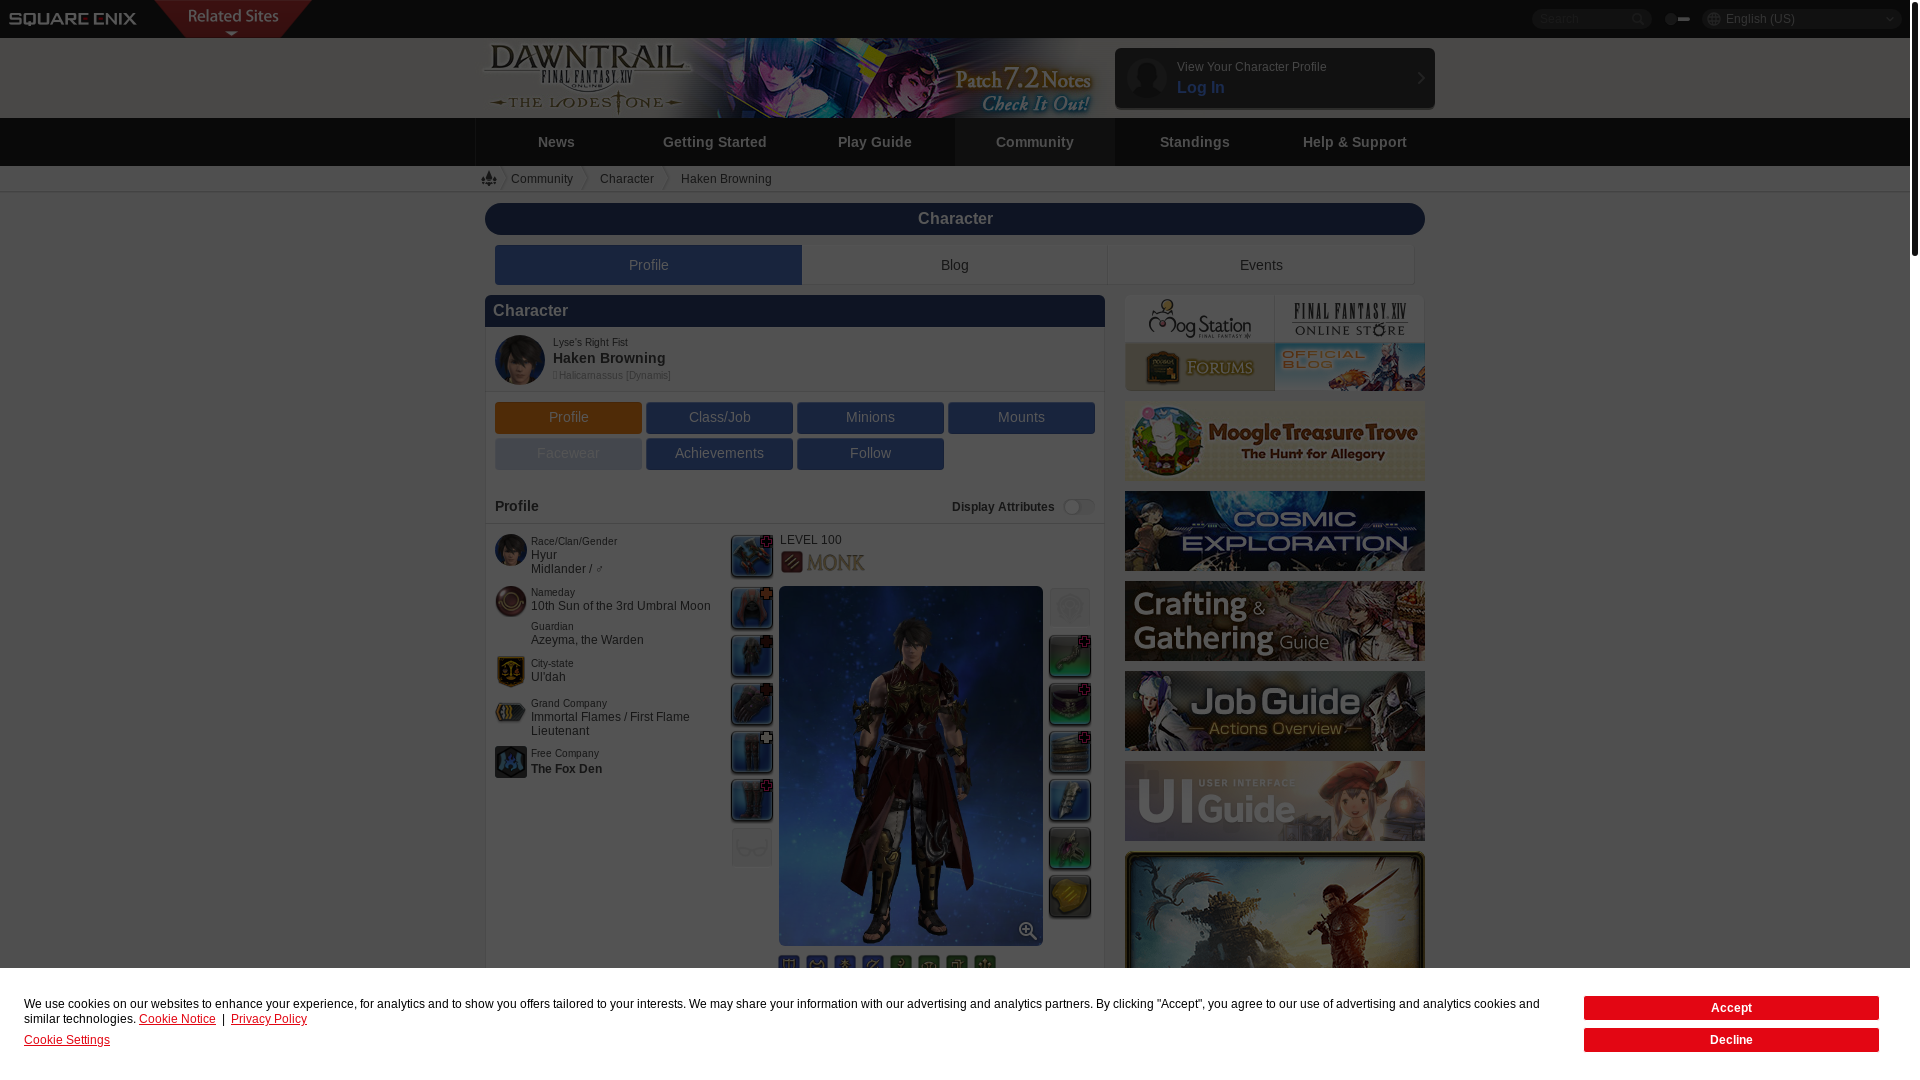Open the News menu

coord(556,142)
